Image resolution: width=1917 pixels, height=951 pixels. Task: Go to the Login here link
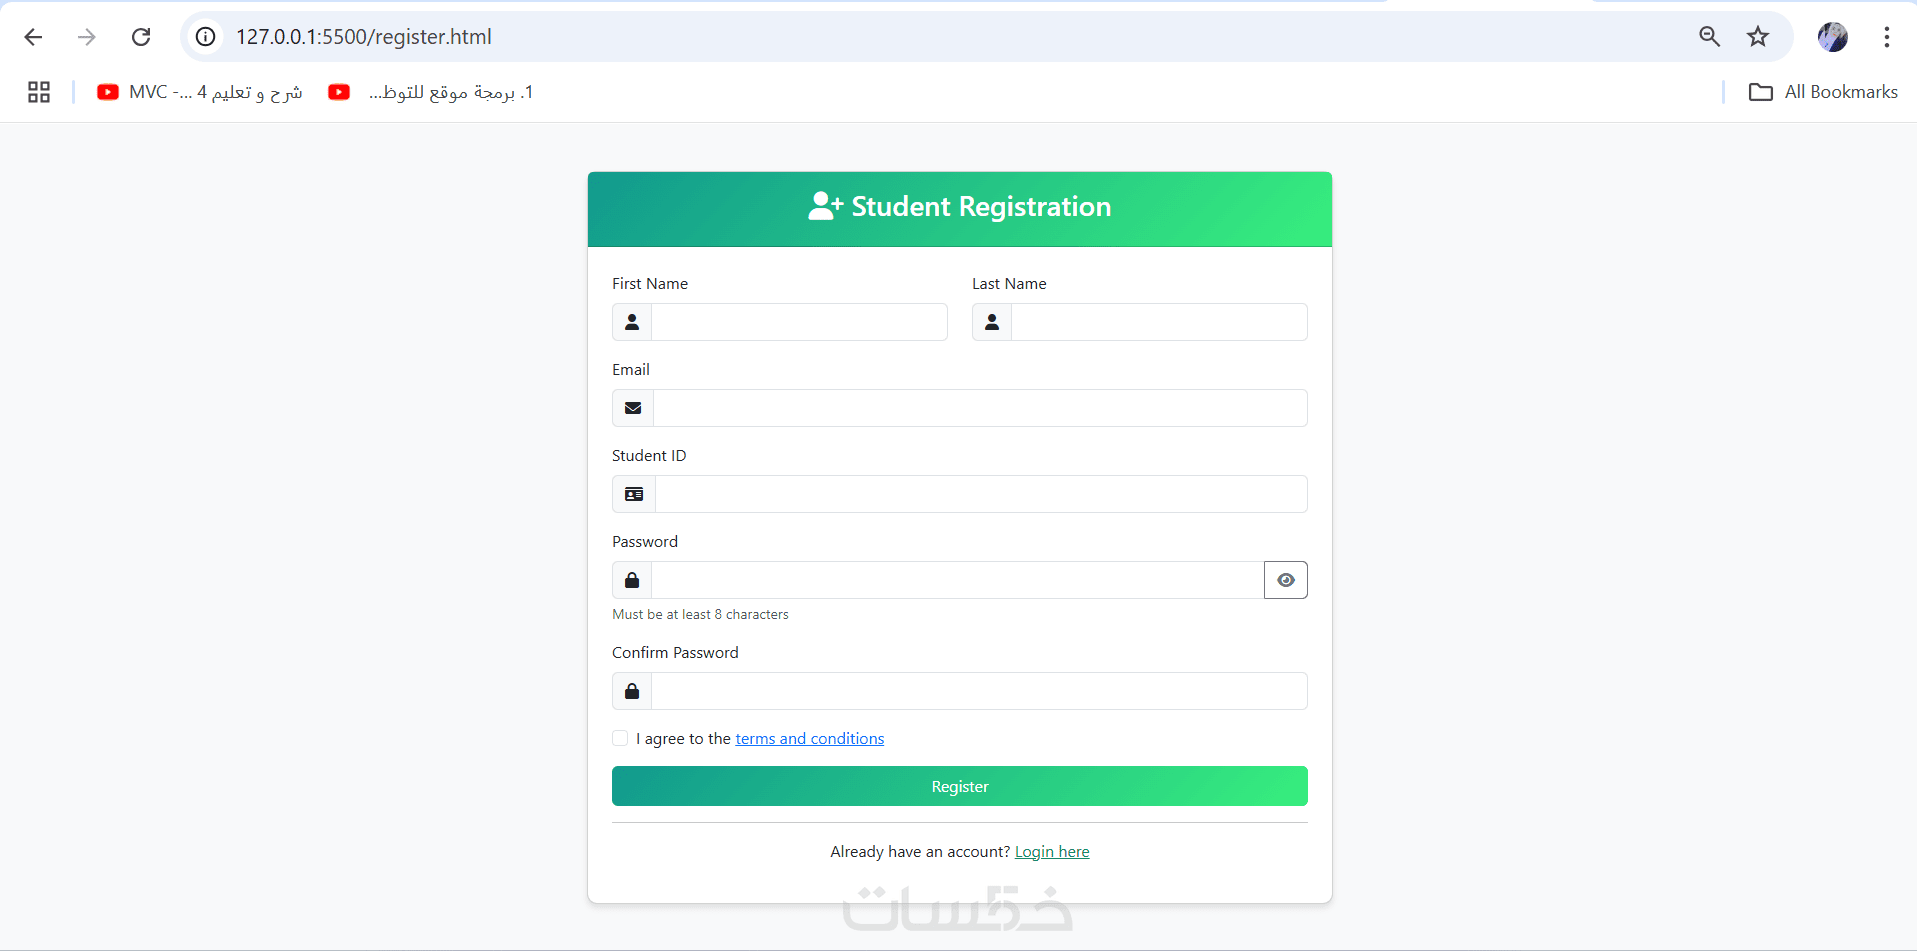1051,851
